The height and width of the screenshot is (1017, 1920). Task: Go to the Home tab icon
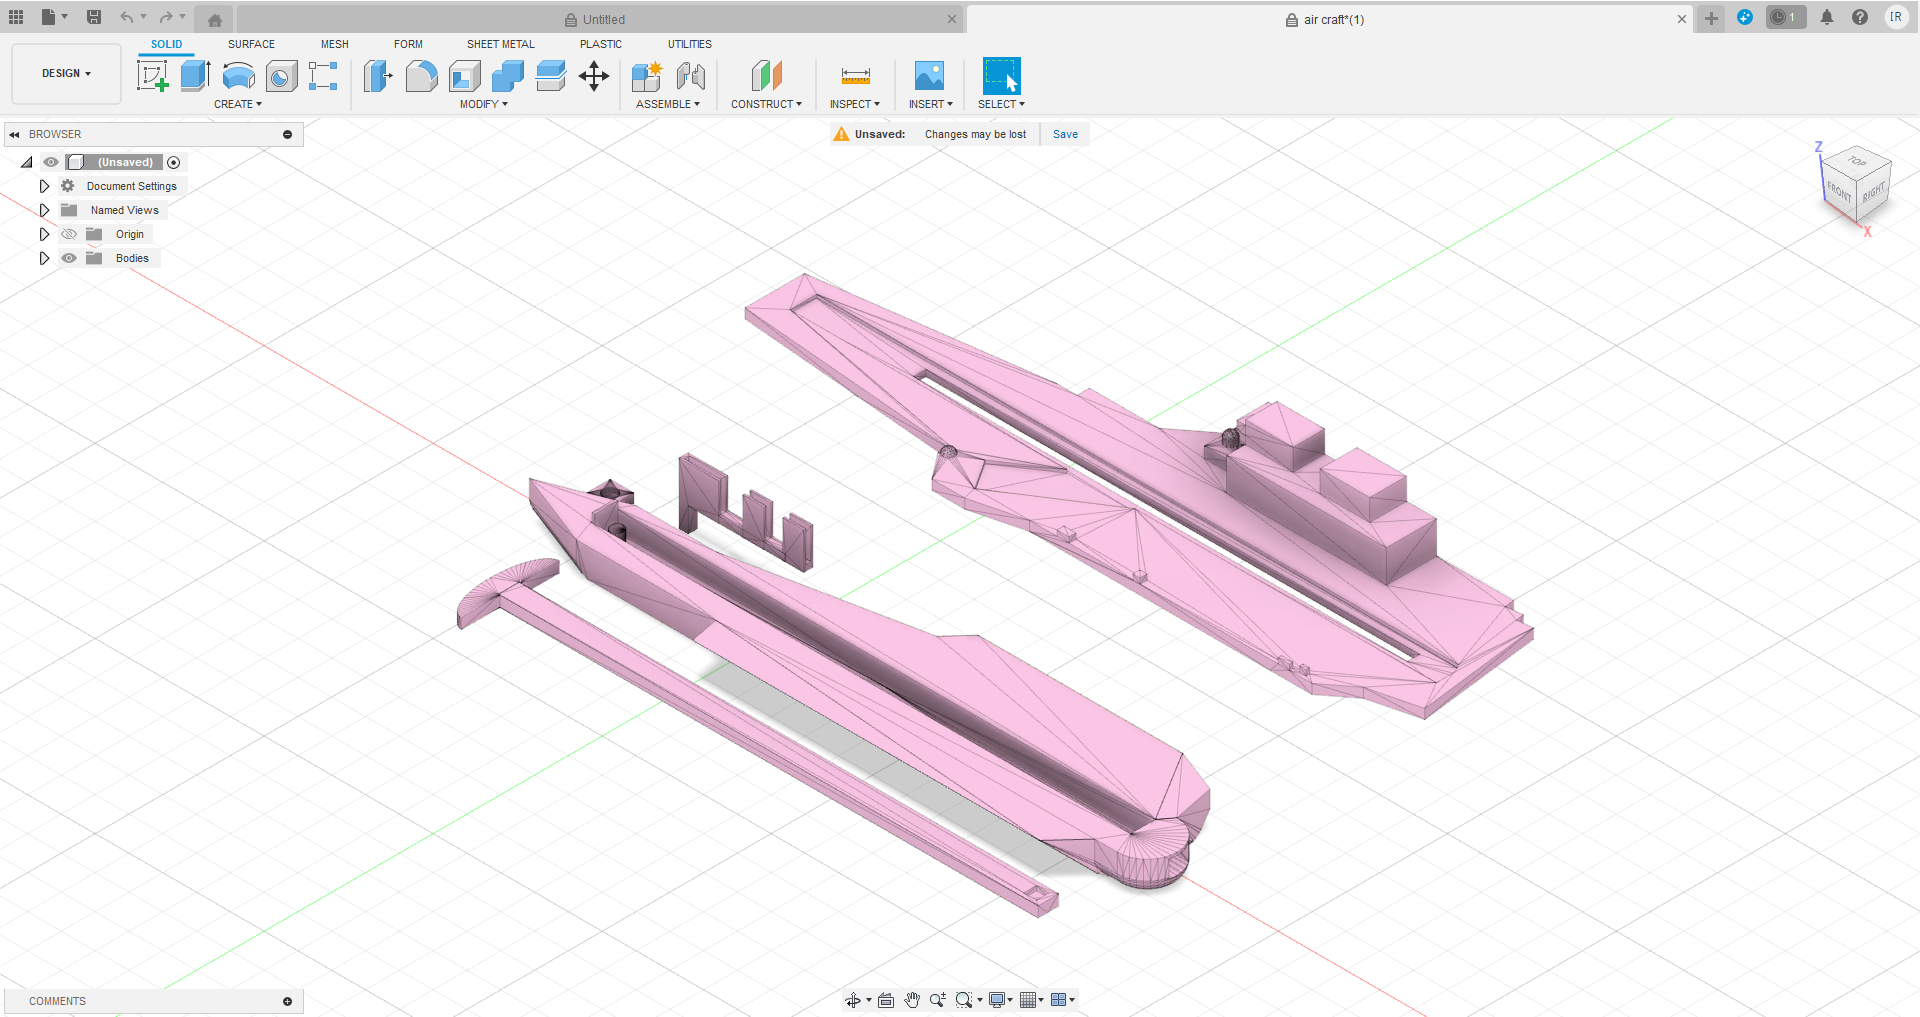pos(215,19)
